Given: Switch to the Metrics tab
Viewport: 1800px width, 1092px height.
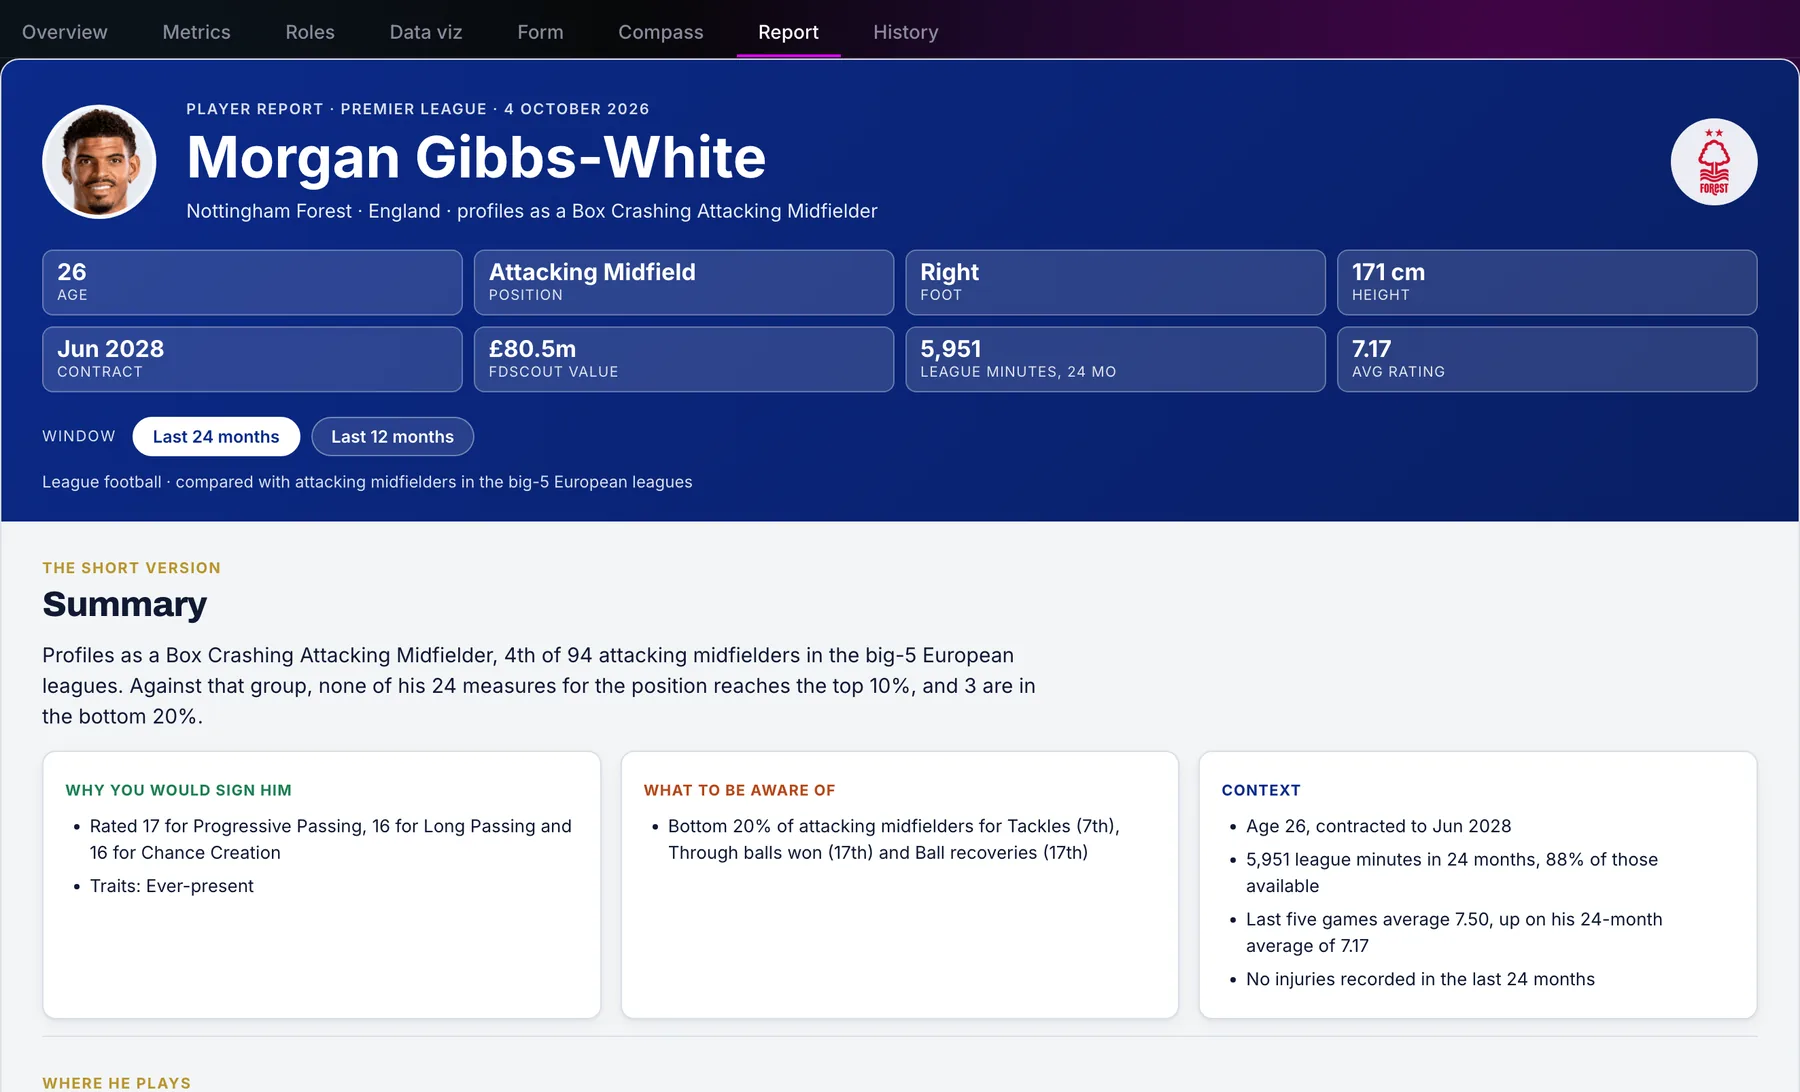Looking at the screenshot, I should click(197, 32).
